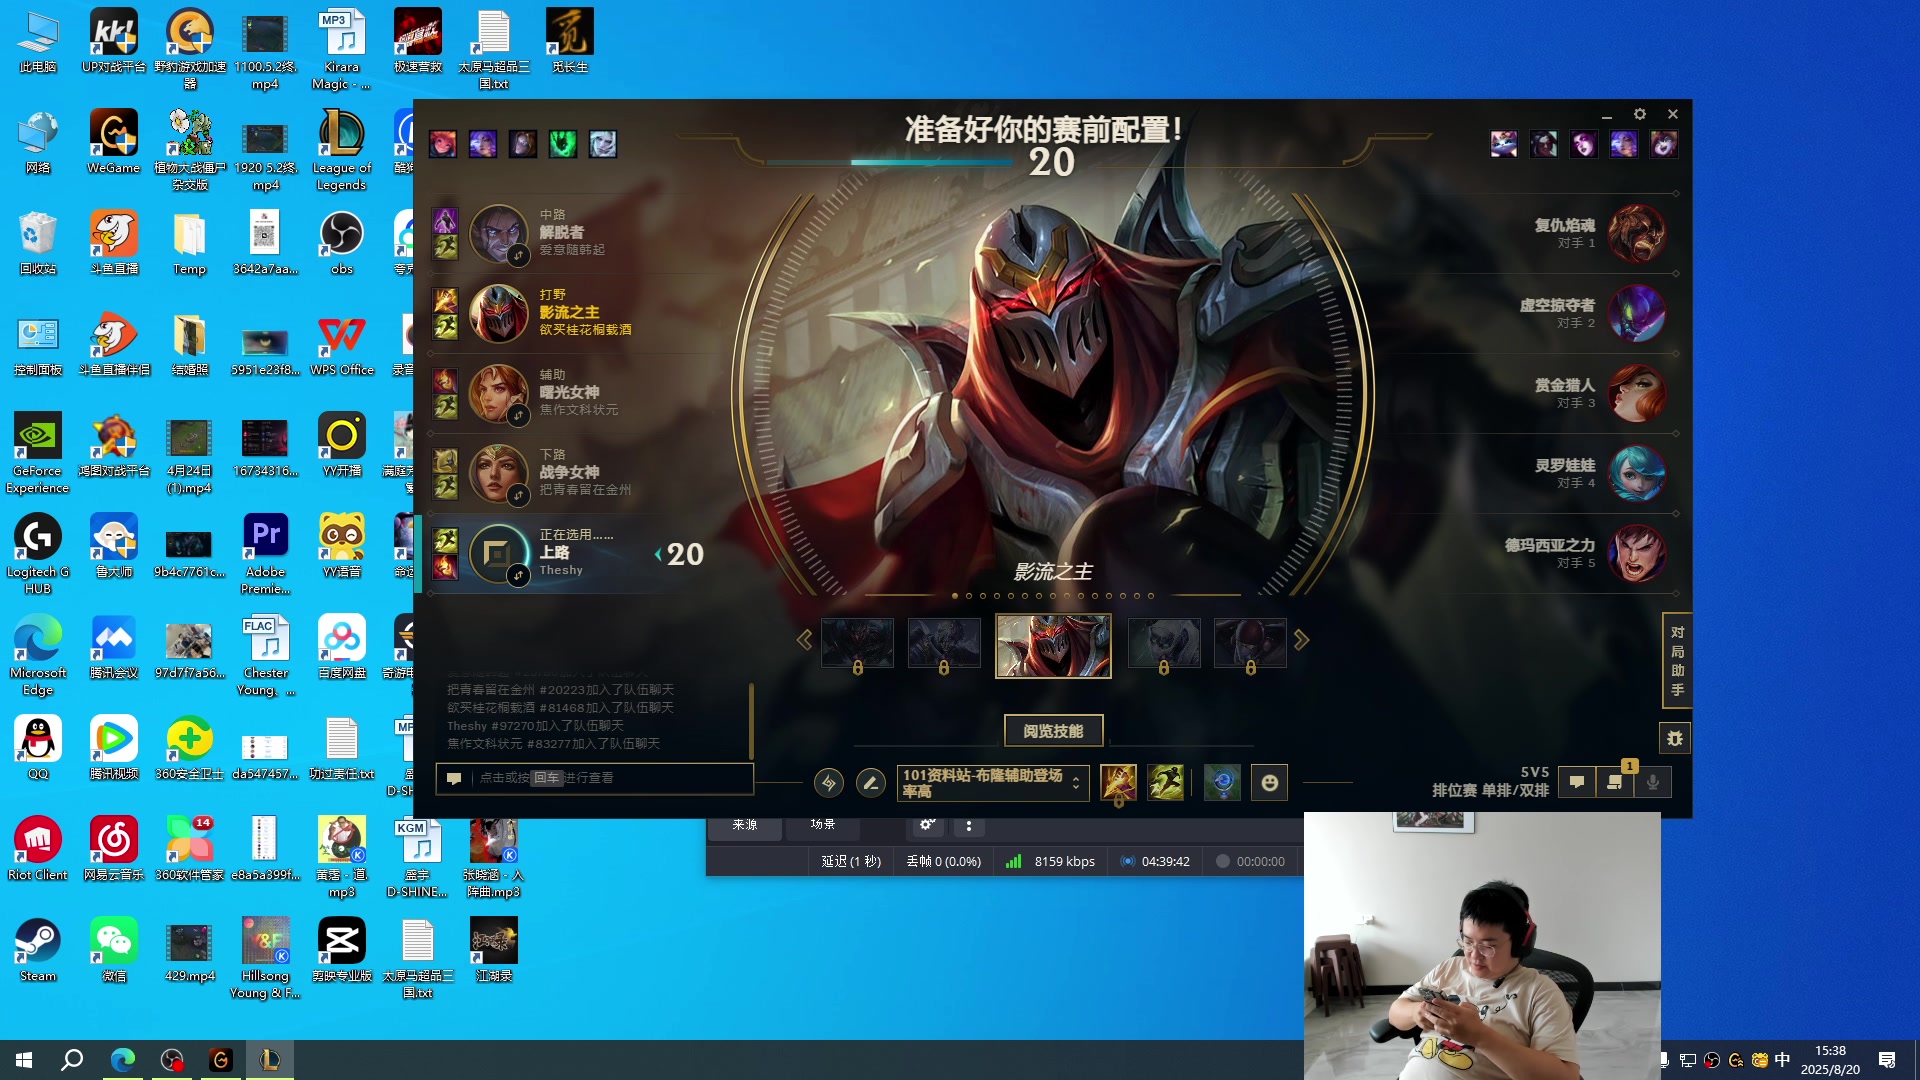Click enemy champion portrait 德玛西亚之力
Viewport: 1920px width, 1080px height.
click(1637, 554)
